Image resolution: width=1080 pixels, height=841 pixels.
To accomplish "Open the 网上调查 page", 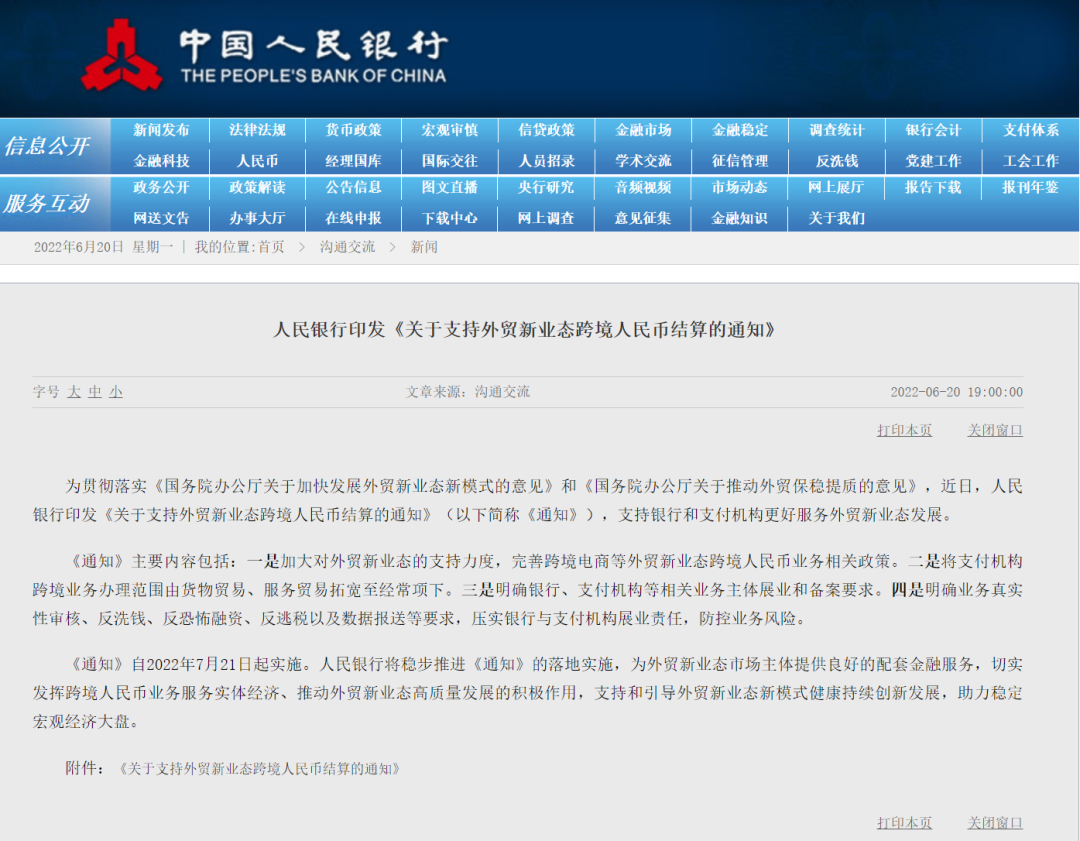I will 546,218.
